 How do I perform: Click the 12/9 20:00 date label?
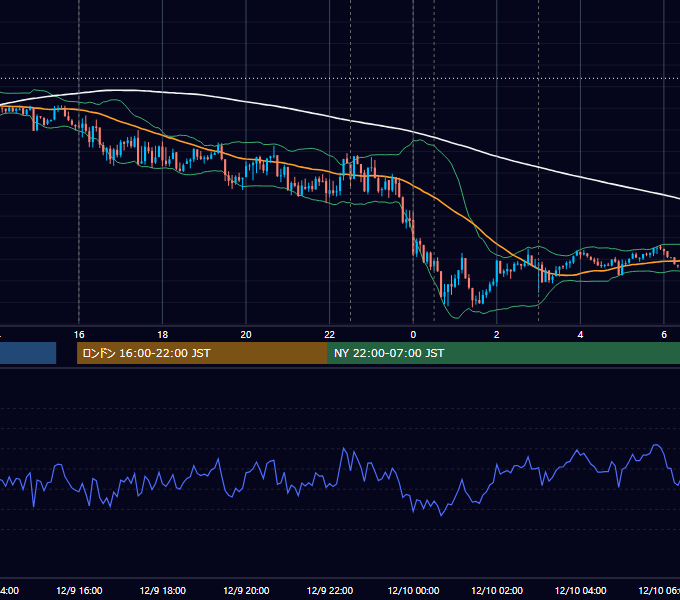pyautogui.click(x=246, y=590)
